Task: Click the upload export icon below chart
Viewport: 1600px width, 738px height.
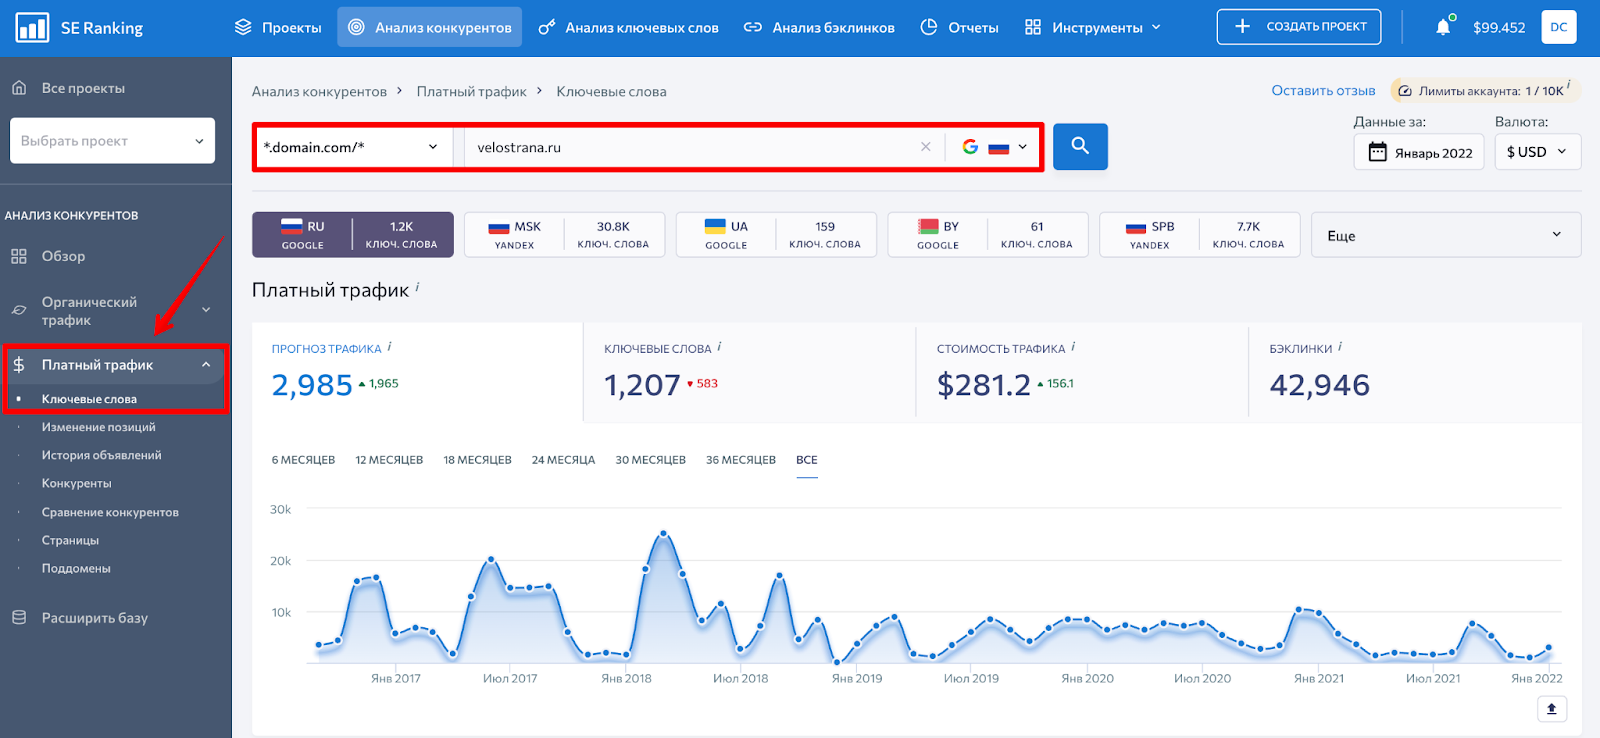Action: pos(1552,709)
